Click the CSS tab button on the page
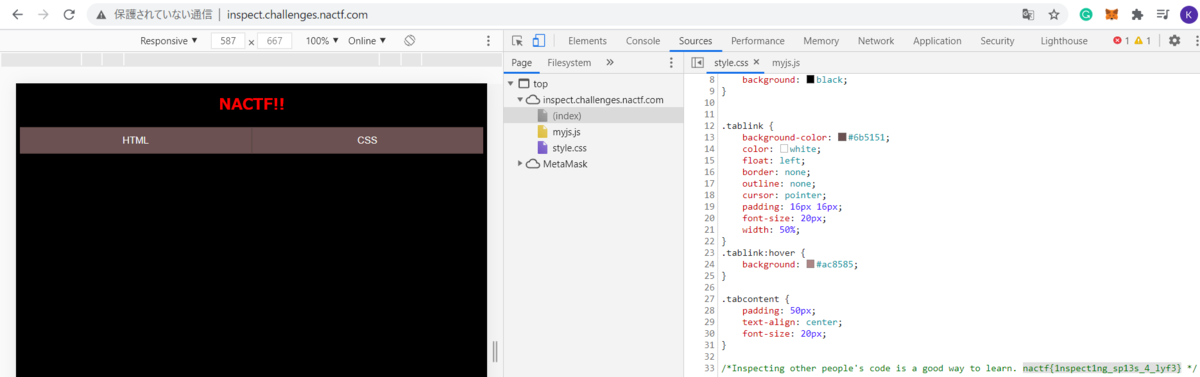The height and width of the screenshot is (377, 1200). tap(367, 140)
